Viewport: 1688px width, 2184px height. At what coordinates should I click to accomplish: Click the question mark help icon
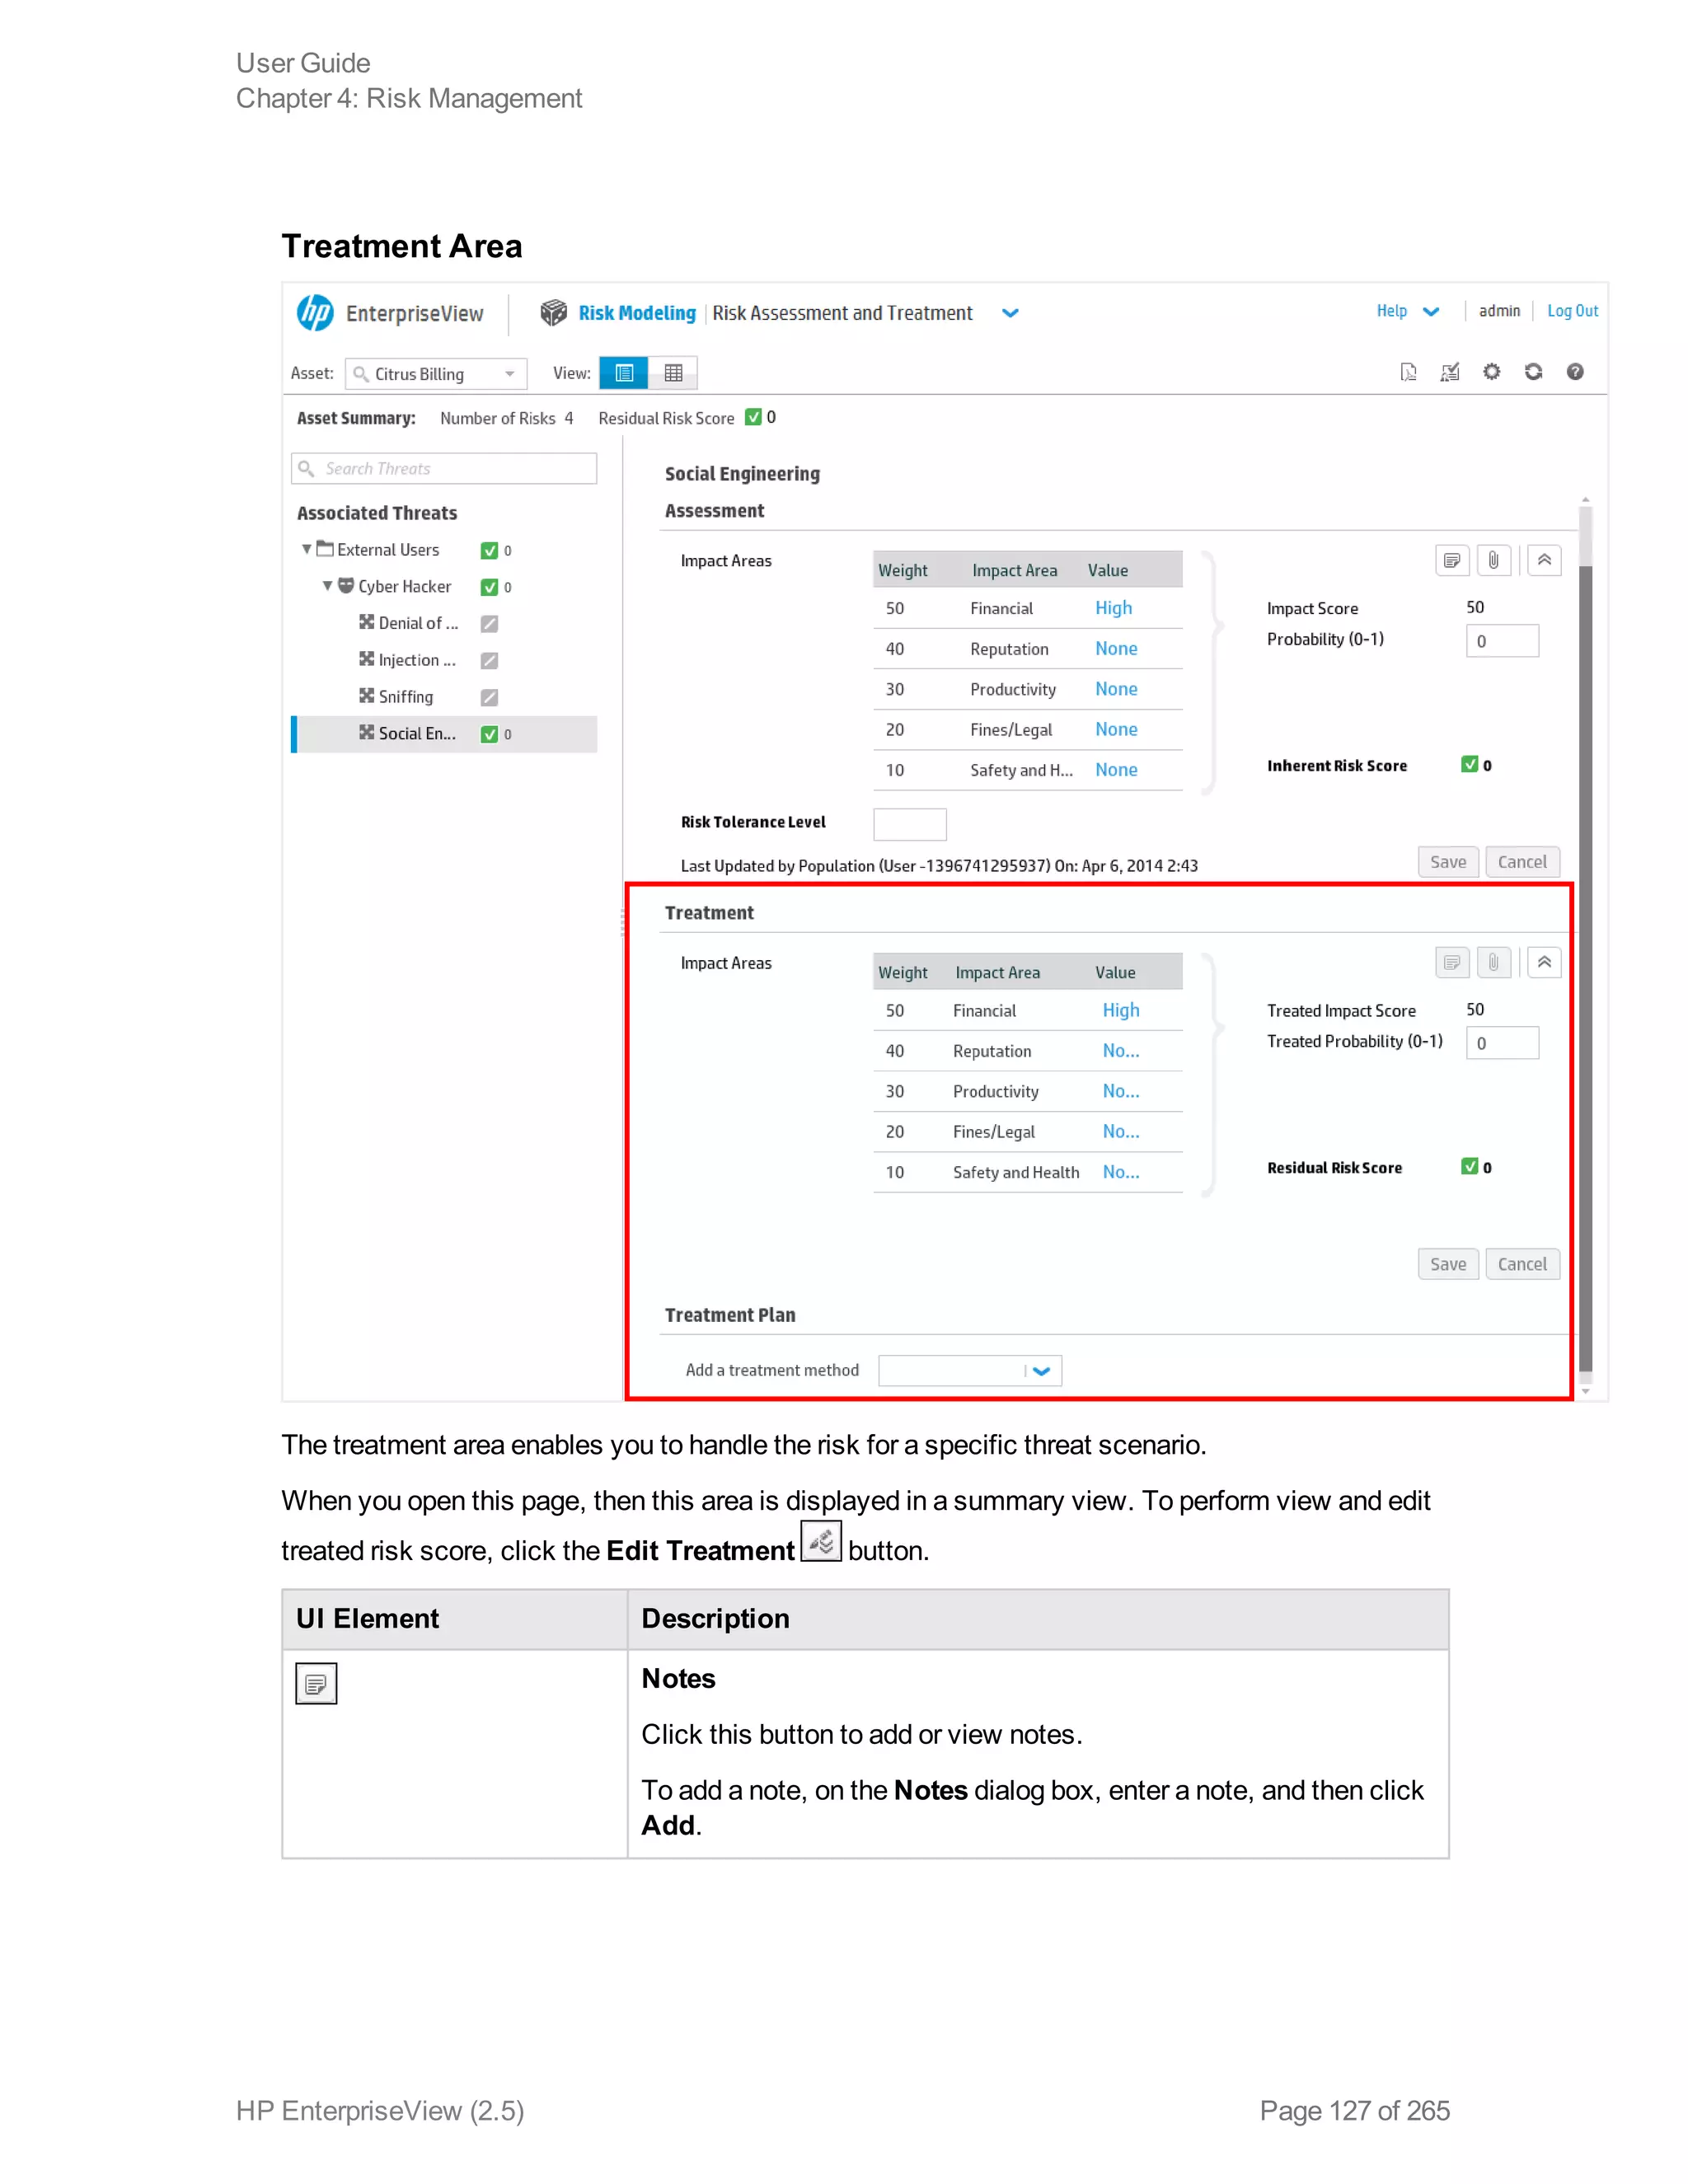point(1575,372)
